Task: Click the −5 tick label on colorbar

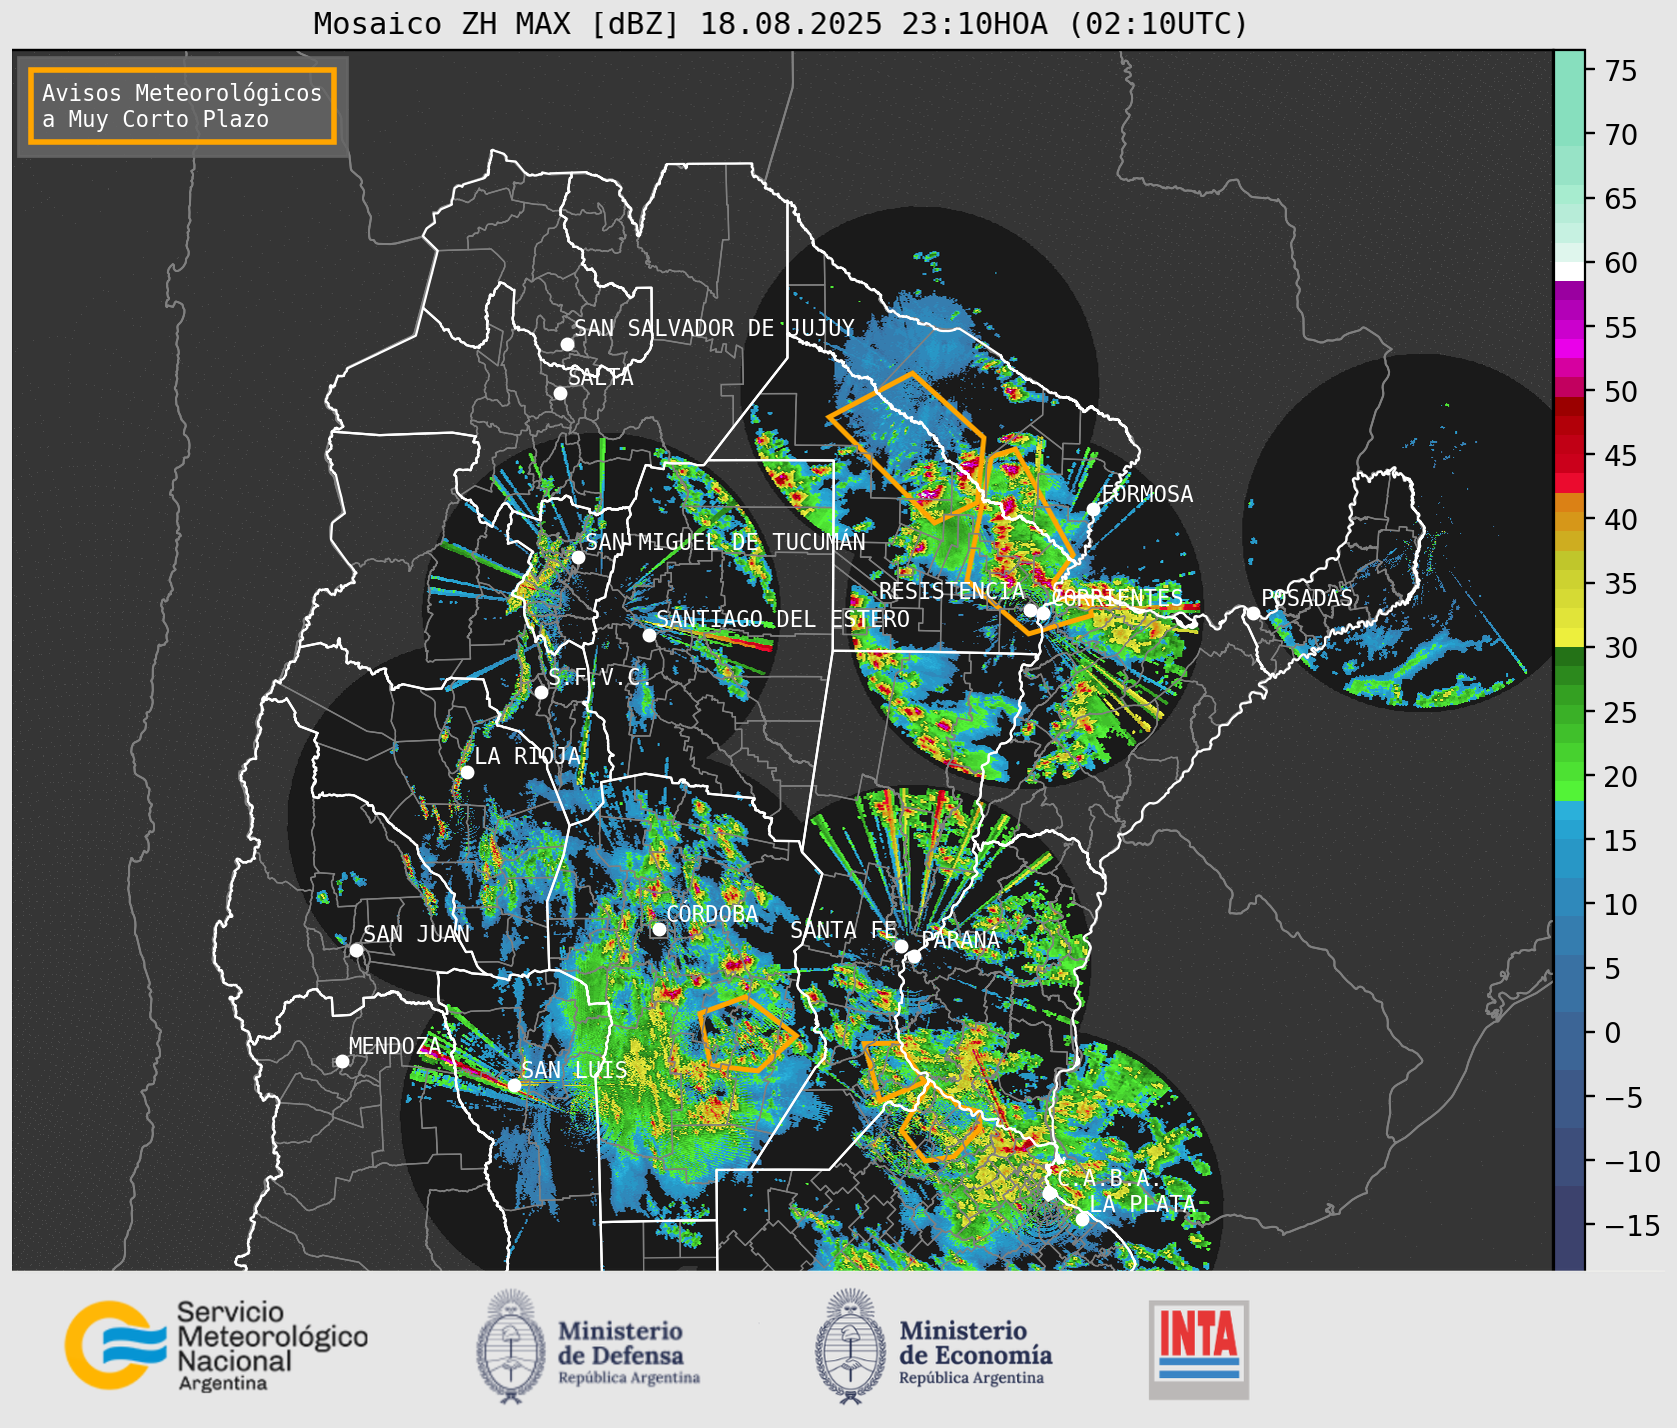Action: point(1623,1098)
